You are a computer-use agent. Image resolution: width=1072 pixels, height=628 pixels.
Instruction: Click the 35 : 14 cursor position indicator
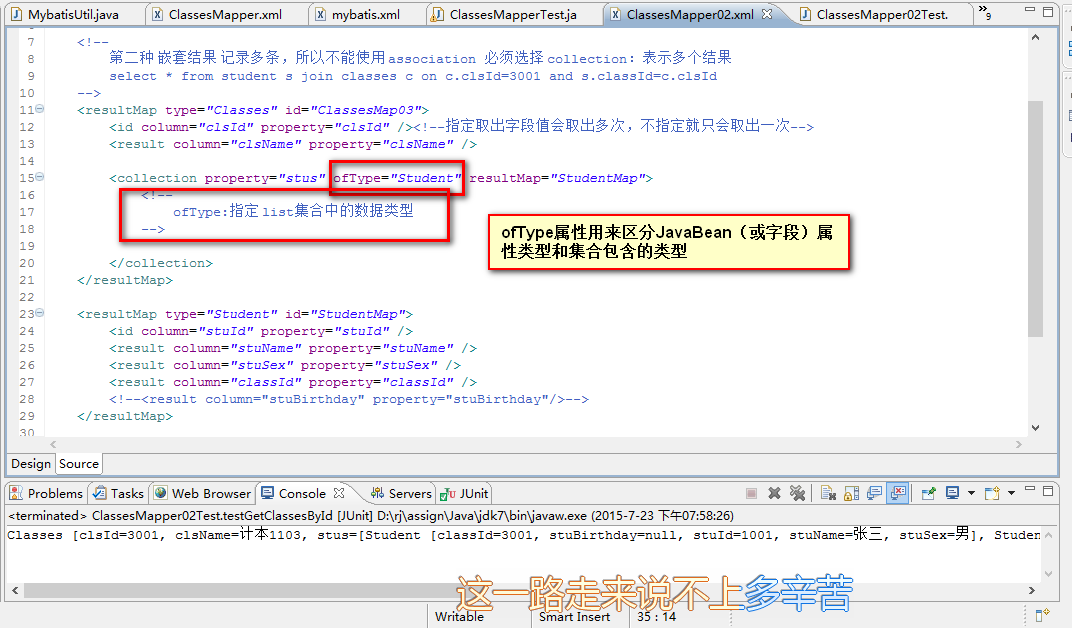(x=656, y=616)
